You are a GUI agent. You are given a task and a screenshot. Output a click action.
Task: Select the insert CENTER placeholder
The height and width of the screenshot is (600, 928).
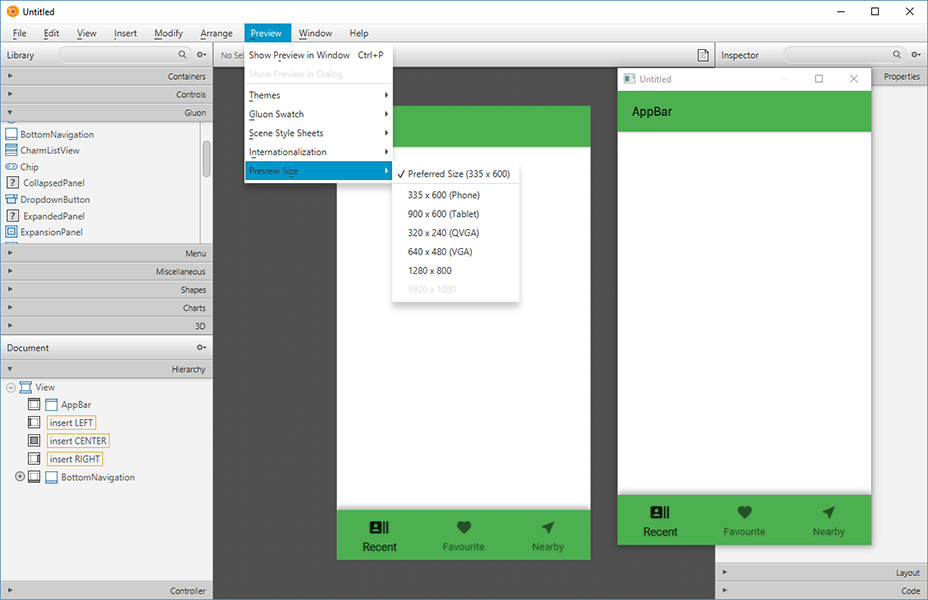click(78, 441)
